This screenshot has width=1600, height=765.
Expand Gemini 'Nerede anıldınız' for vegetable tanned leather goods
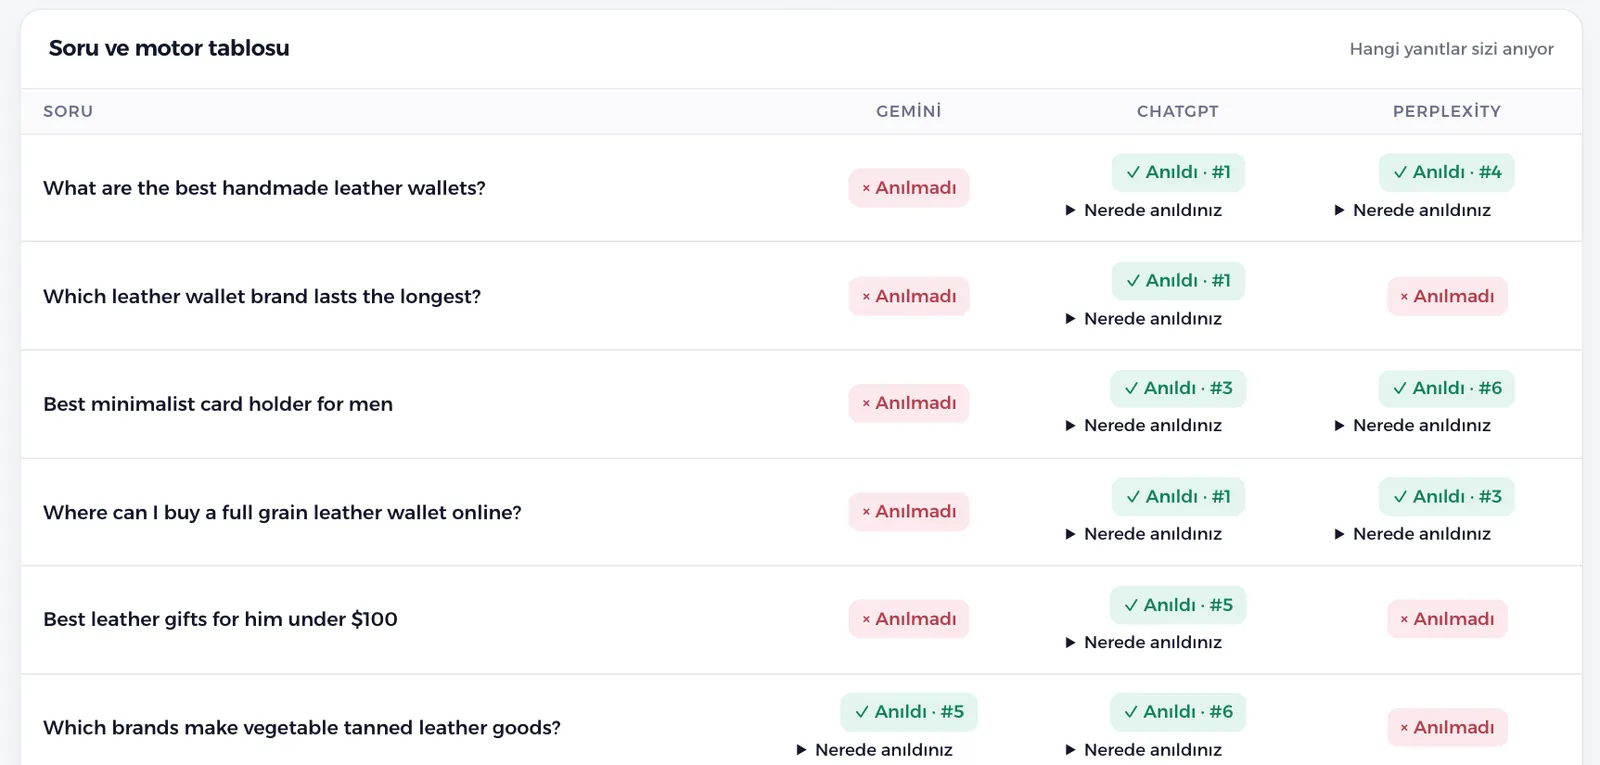[875, 750]
